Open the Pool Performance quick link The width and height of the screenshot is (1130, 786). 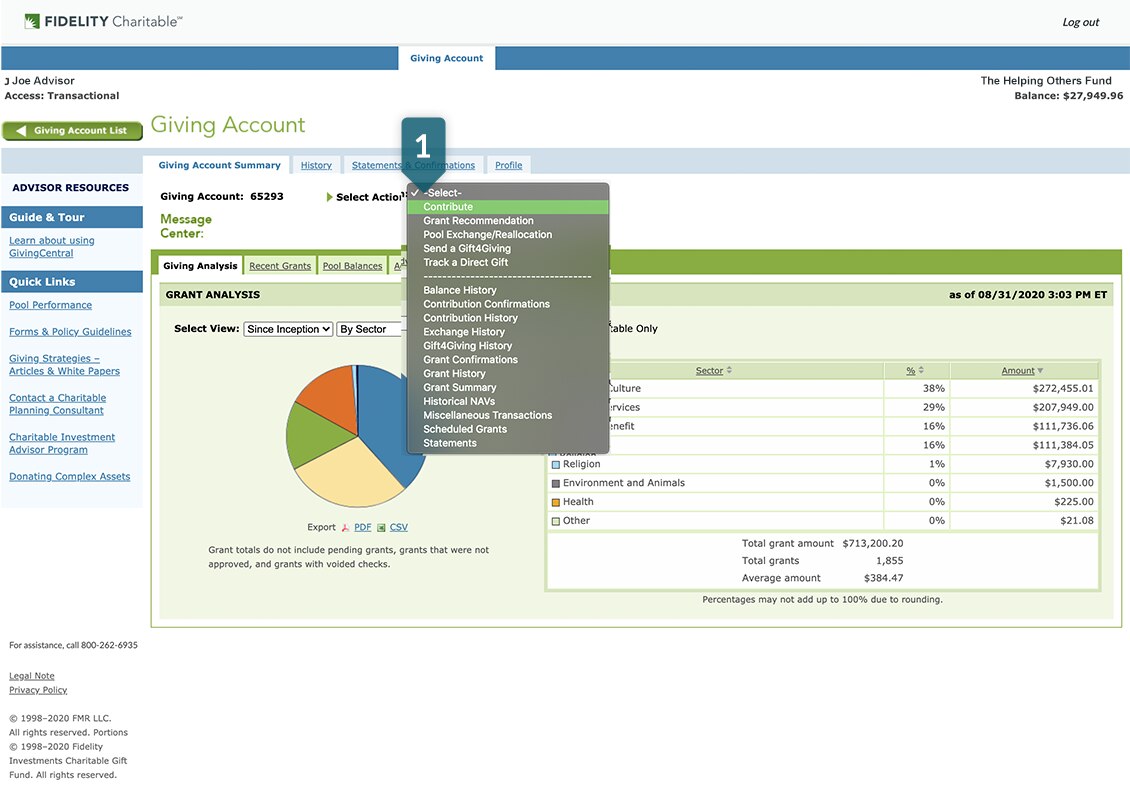[x=50, y=305]
